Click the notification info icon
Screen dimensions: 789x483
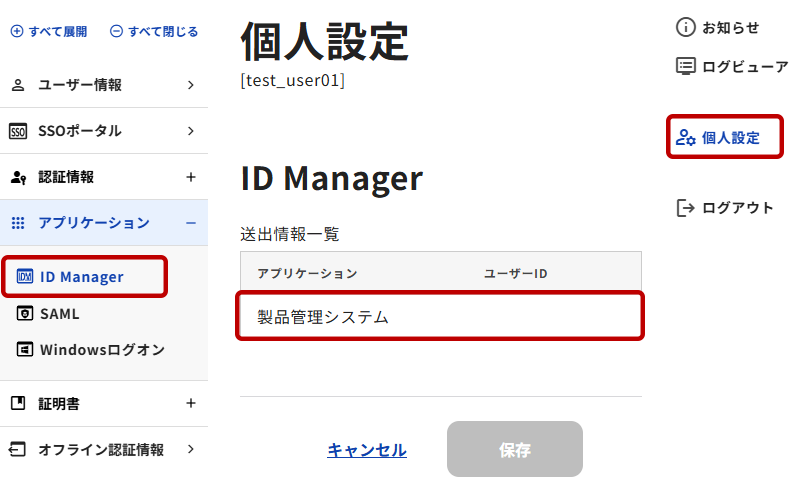(x=685, y=28)
